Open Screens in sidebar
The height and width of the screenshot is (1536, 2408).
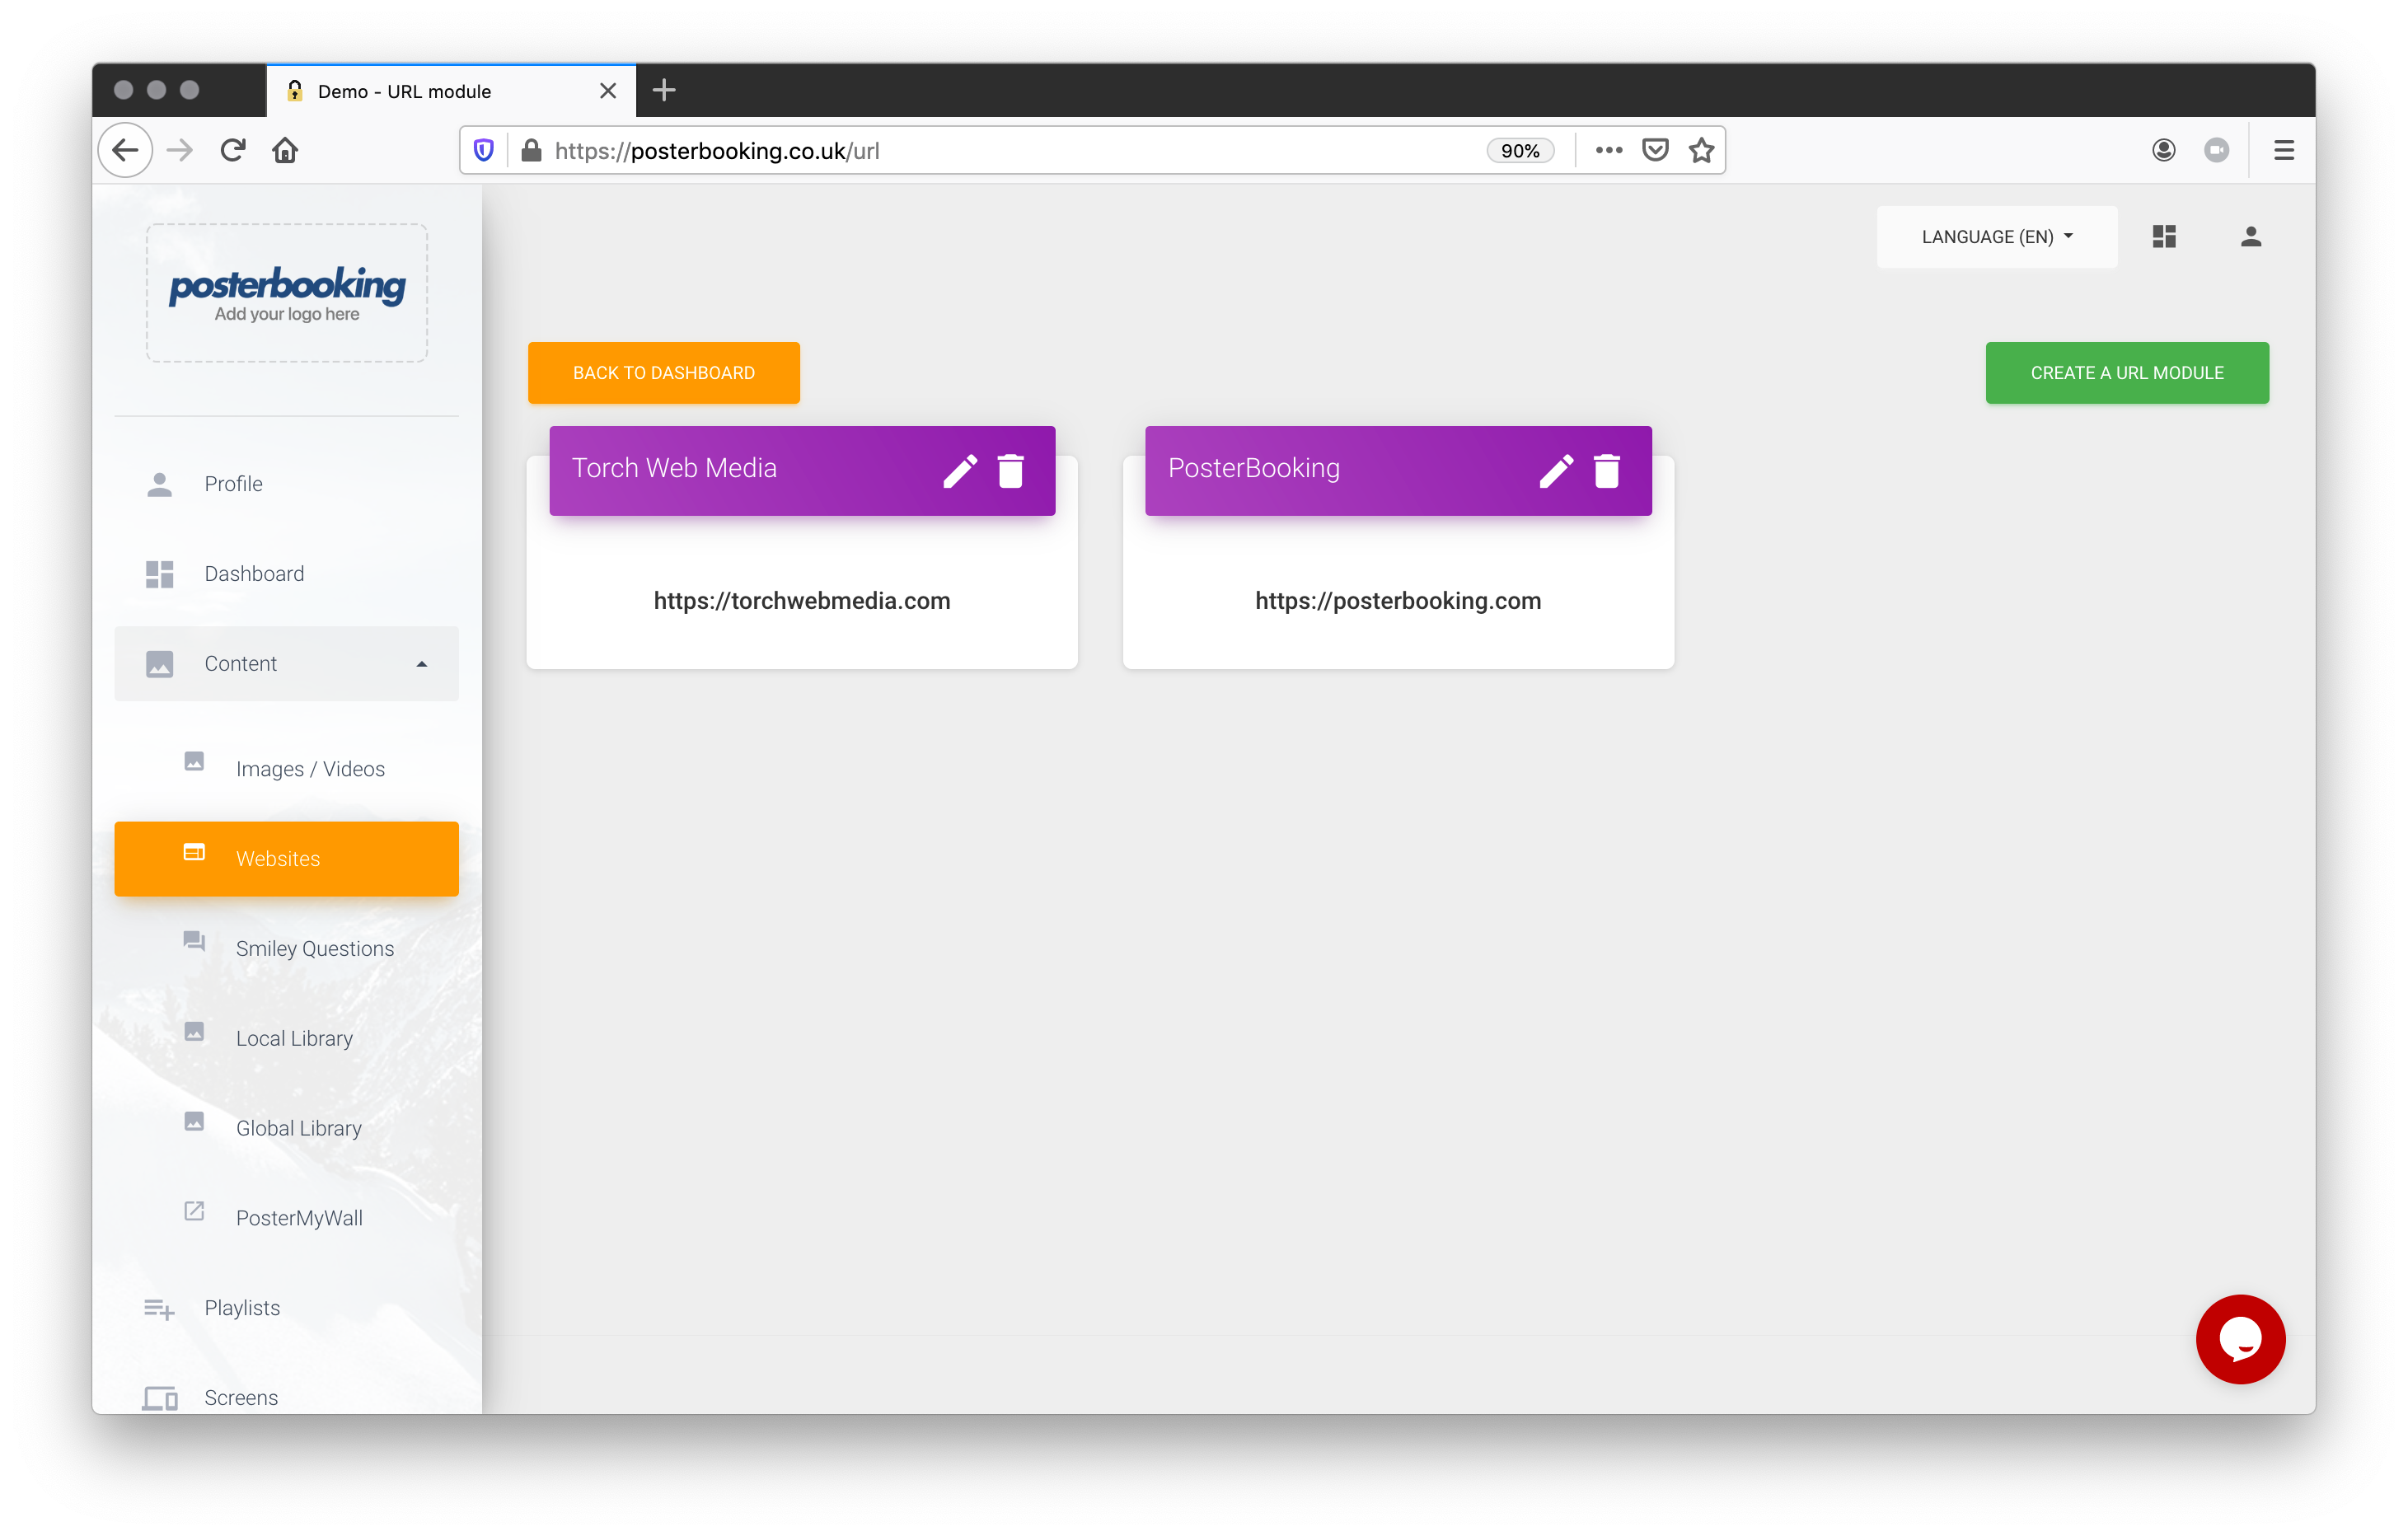pos(286,1397)
